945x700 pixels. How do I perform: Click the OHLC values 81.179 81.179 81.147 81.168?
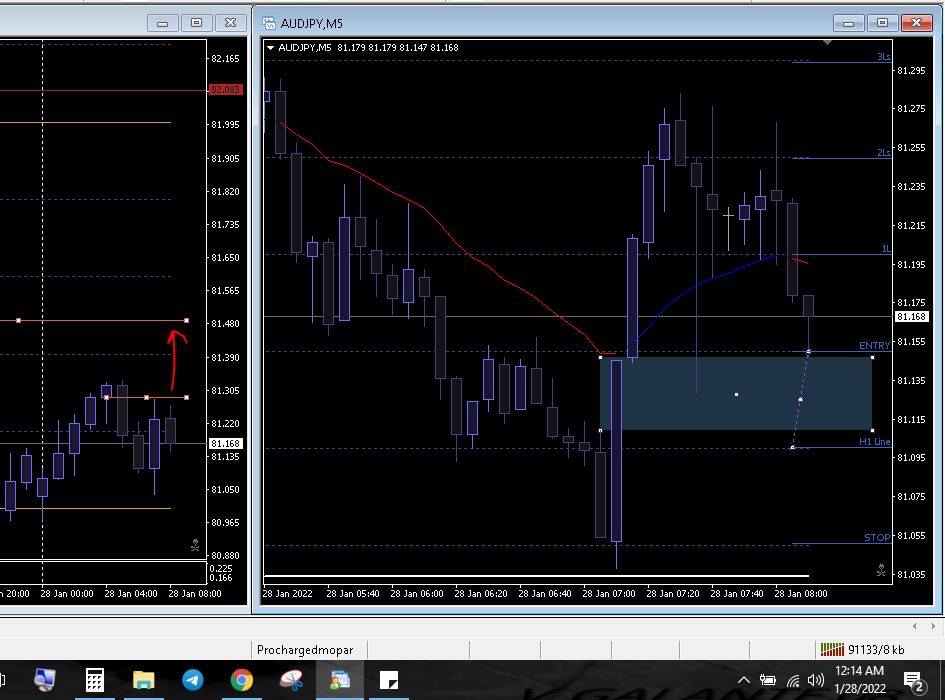[398, 48]
